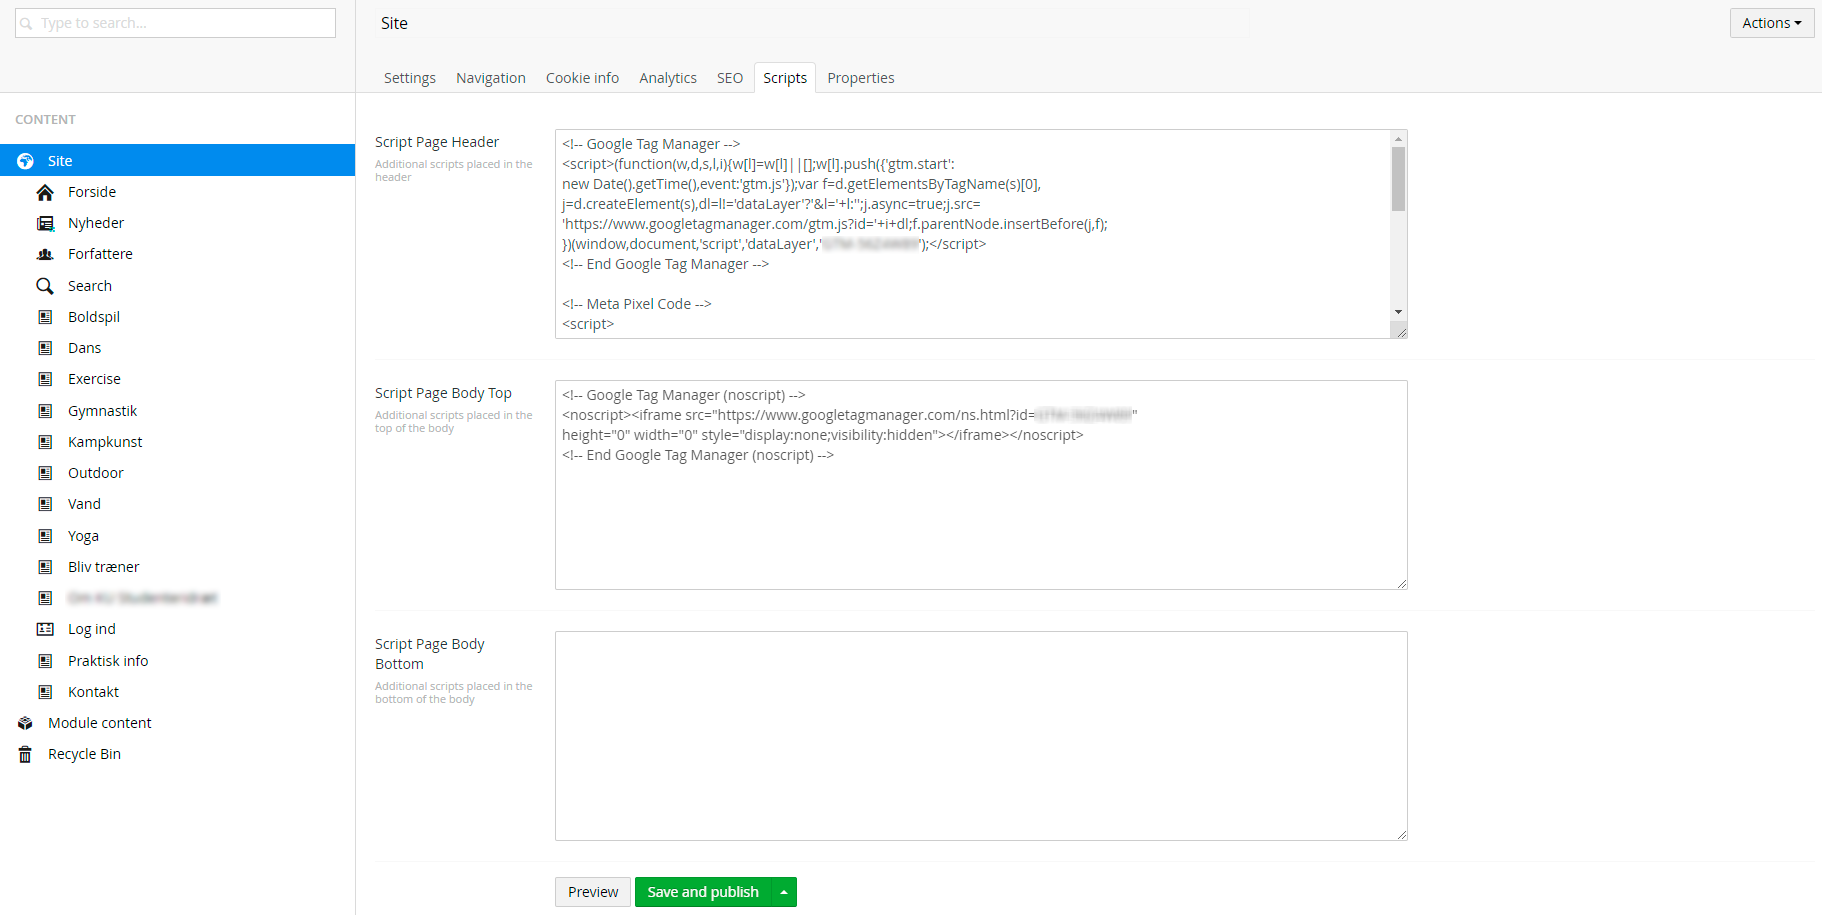Click the Save and publish button
Screen dimensions: 1822x915
coord(703,892)
